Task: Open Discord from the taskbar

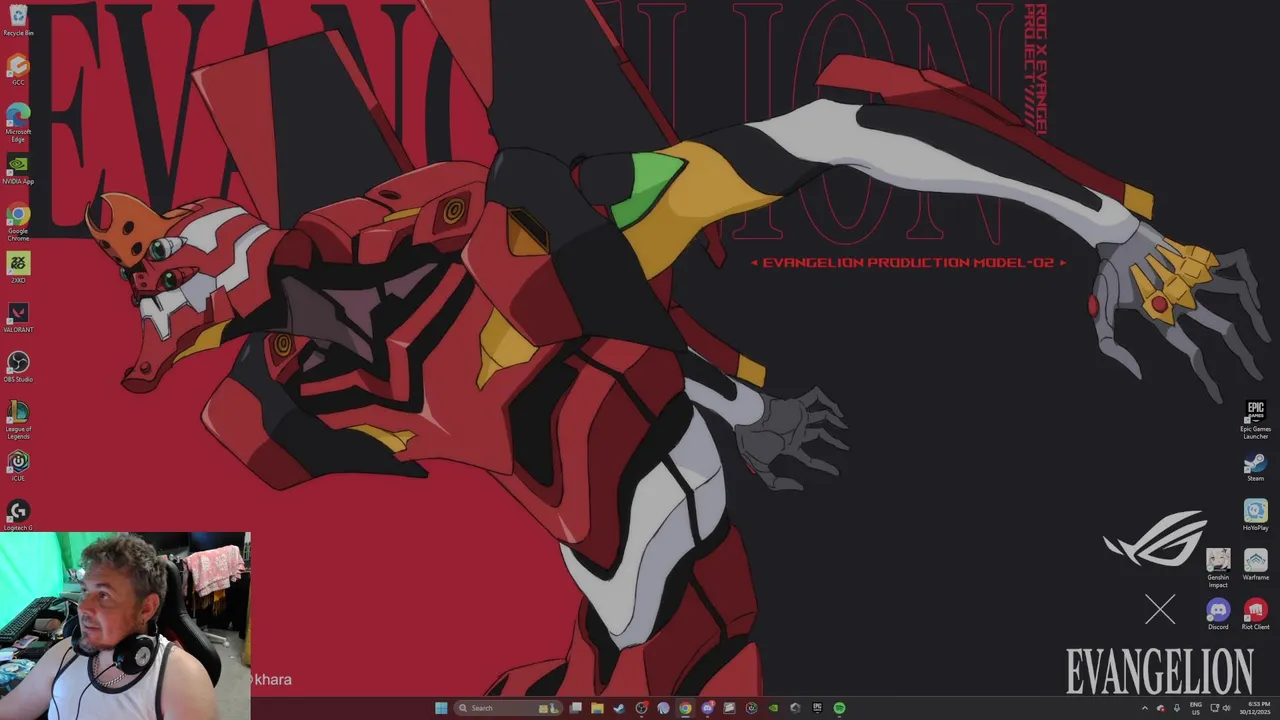Action: point(707,708)
